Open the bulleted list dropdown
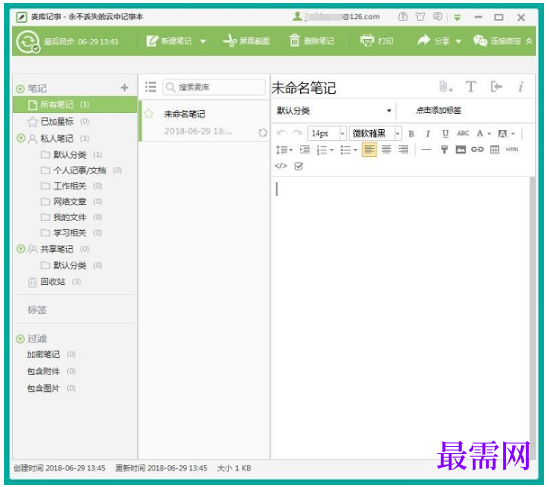 click(348, 150)
